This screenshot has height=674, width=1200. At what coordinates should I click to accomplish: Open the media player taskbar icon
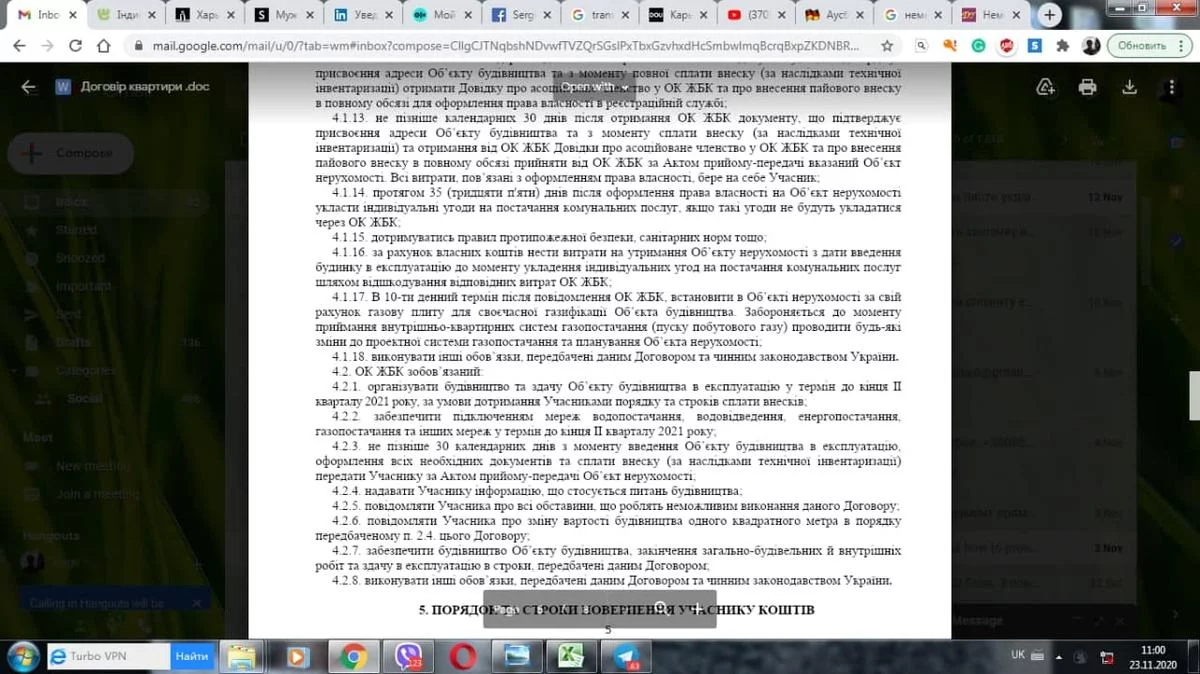pyautogui.click(x=297, y=656)
